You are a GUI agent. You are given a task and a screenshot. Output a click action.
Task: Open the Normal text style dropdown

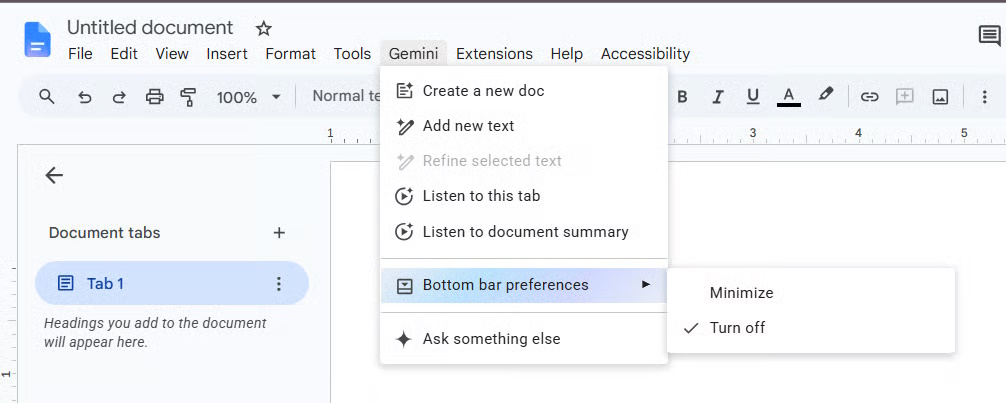pyautogui.click(x=346, y=96)
